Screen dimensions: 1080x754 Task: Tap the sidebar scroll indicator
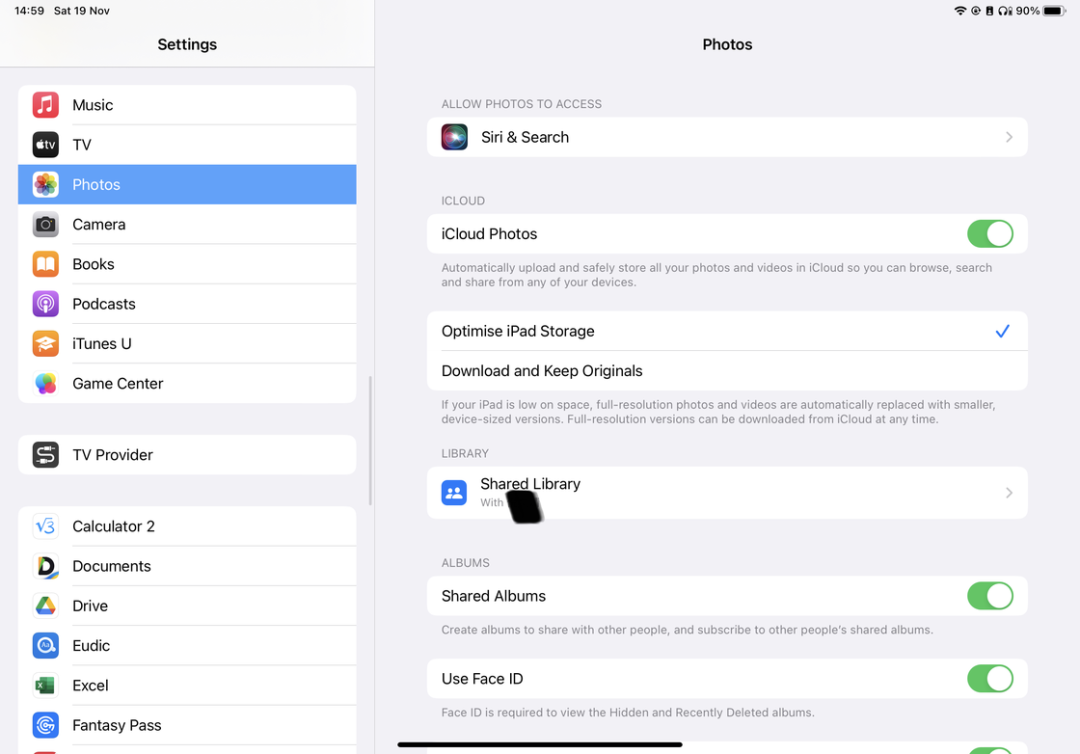(371, 441)
